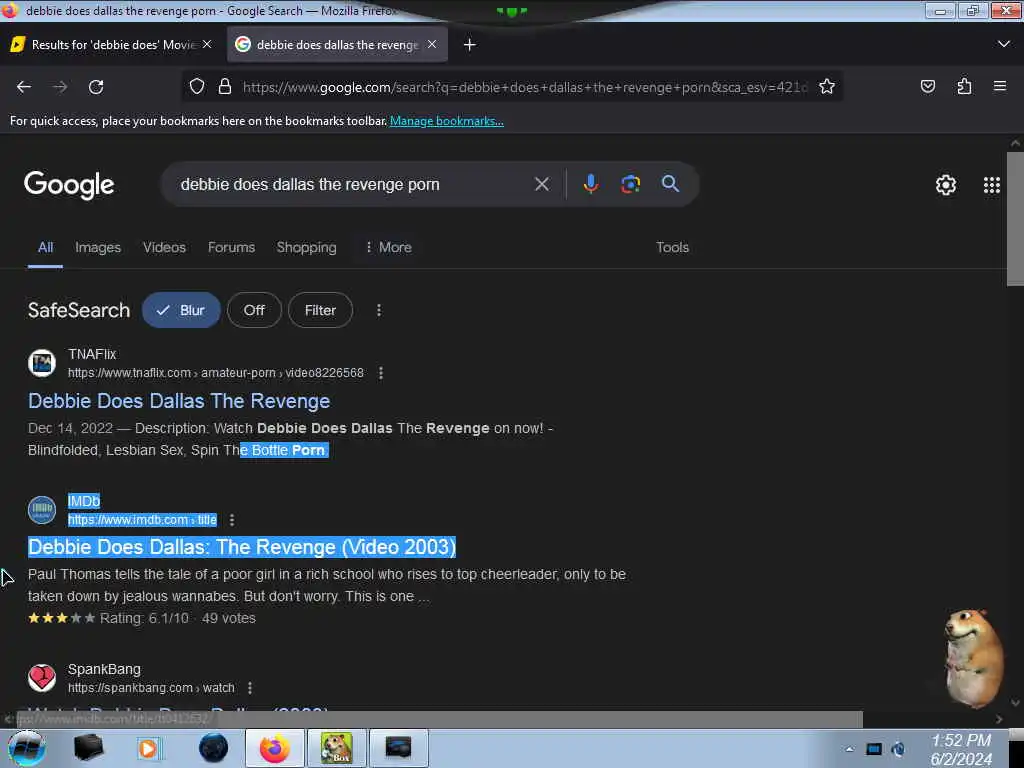1024x768 pixels.
Task: Switch to the Shopping results tab
Action: [x=306, y=248]
